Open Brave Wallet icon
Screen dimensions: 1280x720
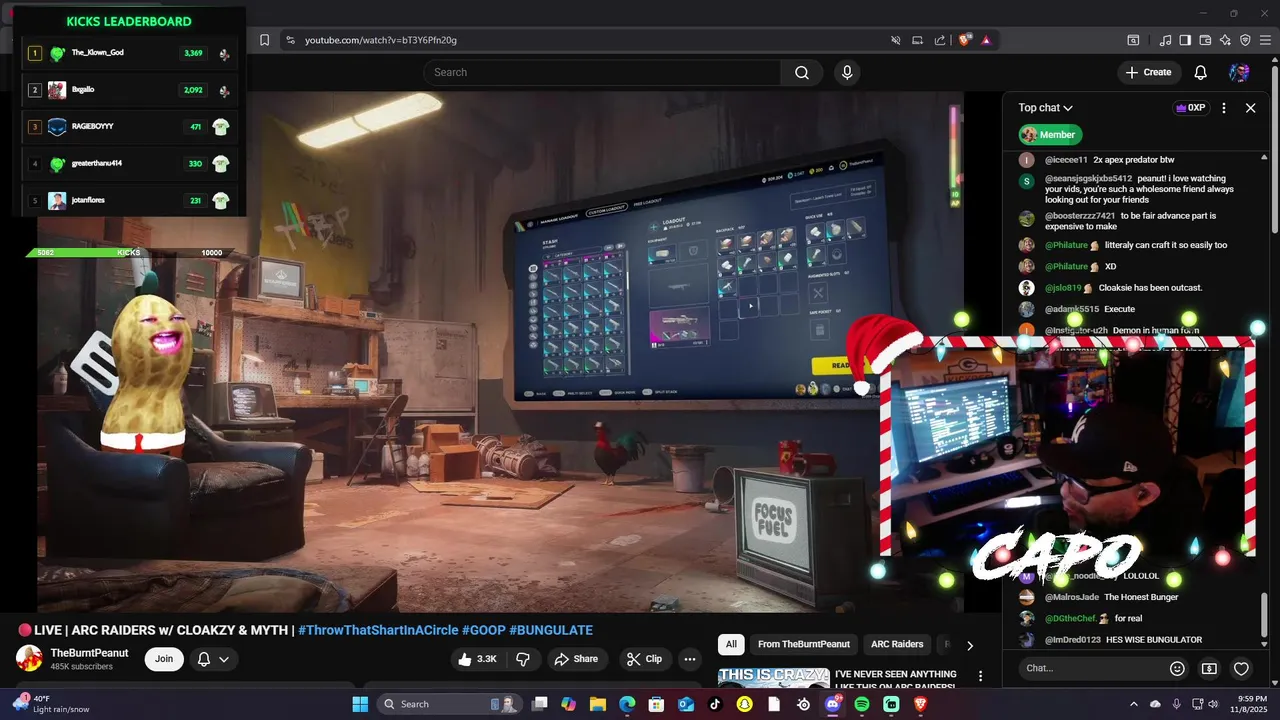click(1205, 40)
